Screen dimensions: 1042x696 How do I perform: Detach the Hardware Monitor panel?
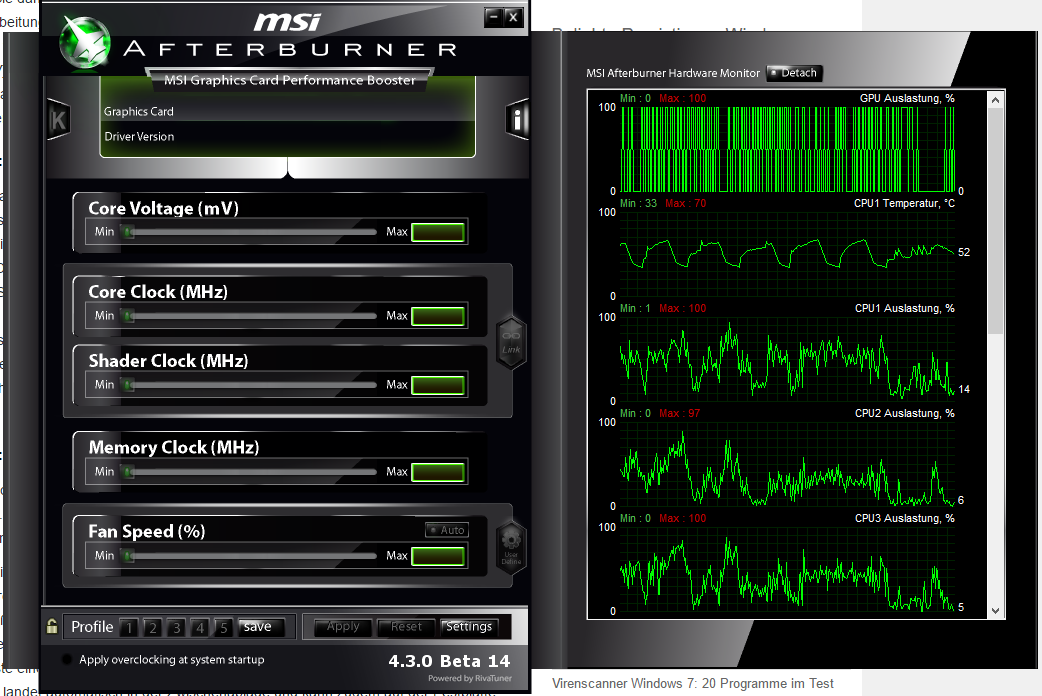(x=794, y=73)
